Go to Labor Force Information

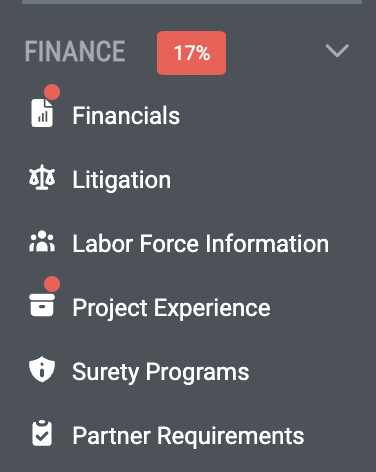[201, 244]
